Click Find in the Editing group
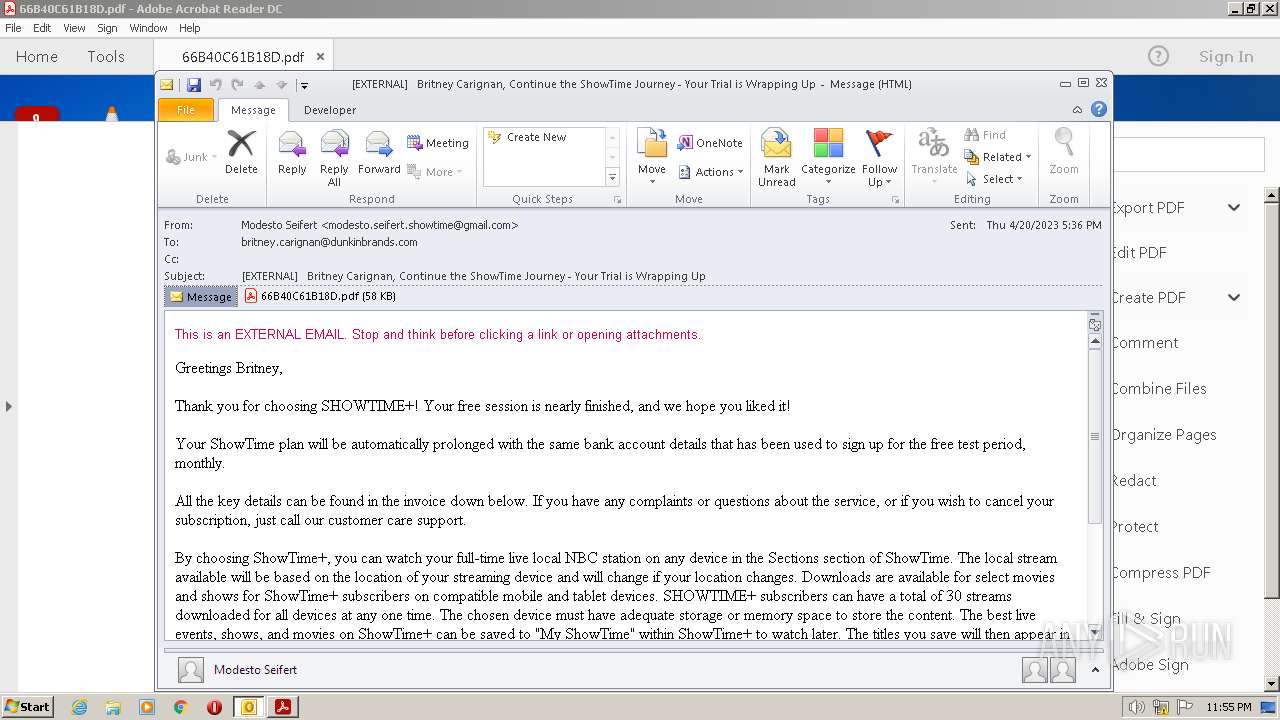1280x720 pixels. [x=985, y=135]
